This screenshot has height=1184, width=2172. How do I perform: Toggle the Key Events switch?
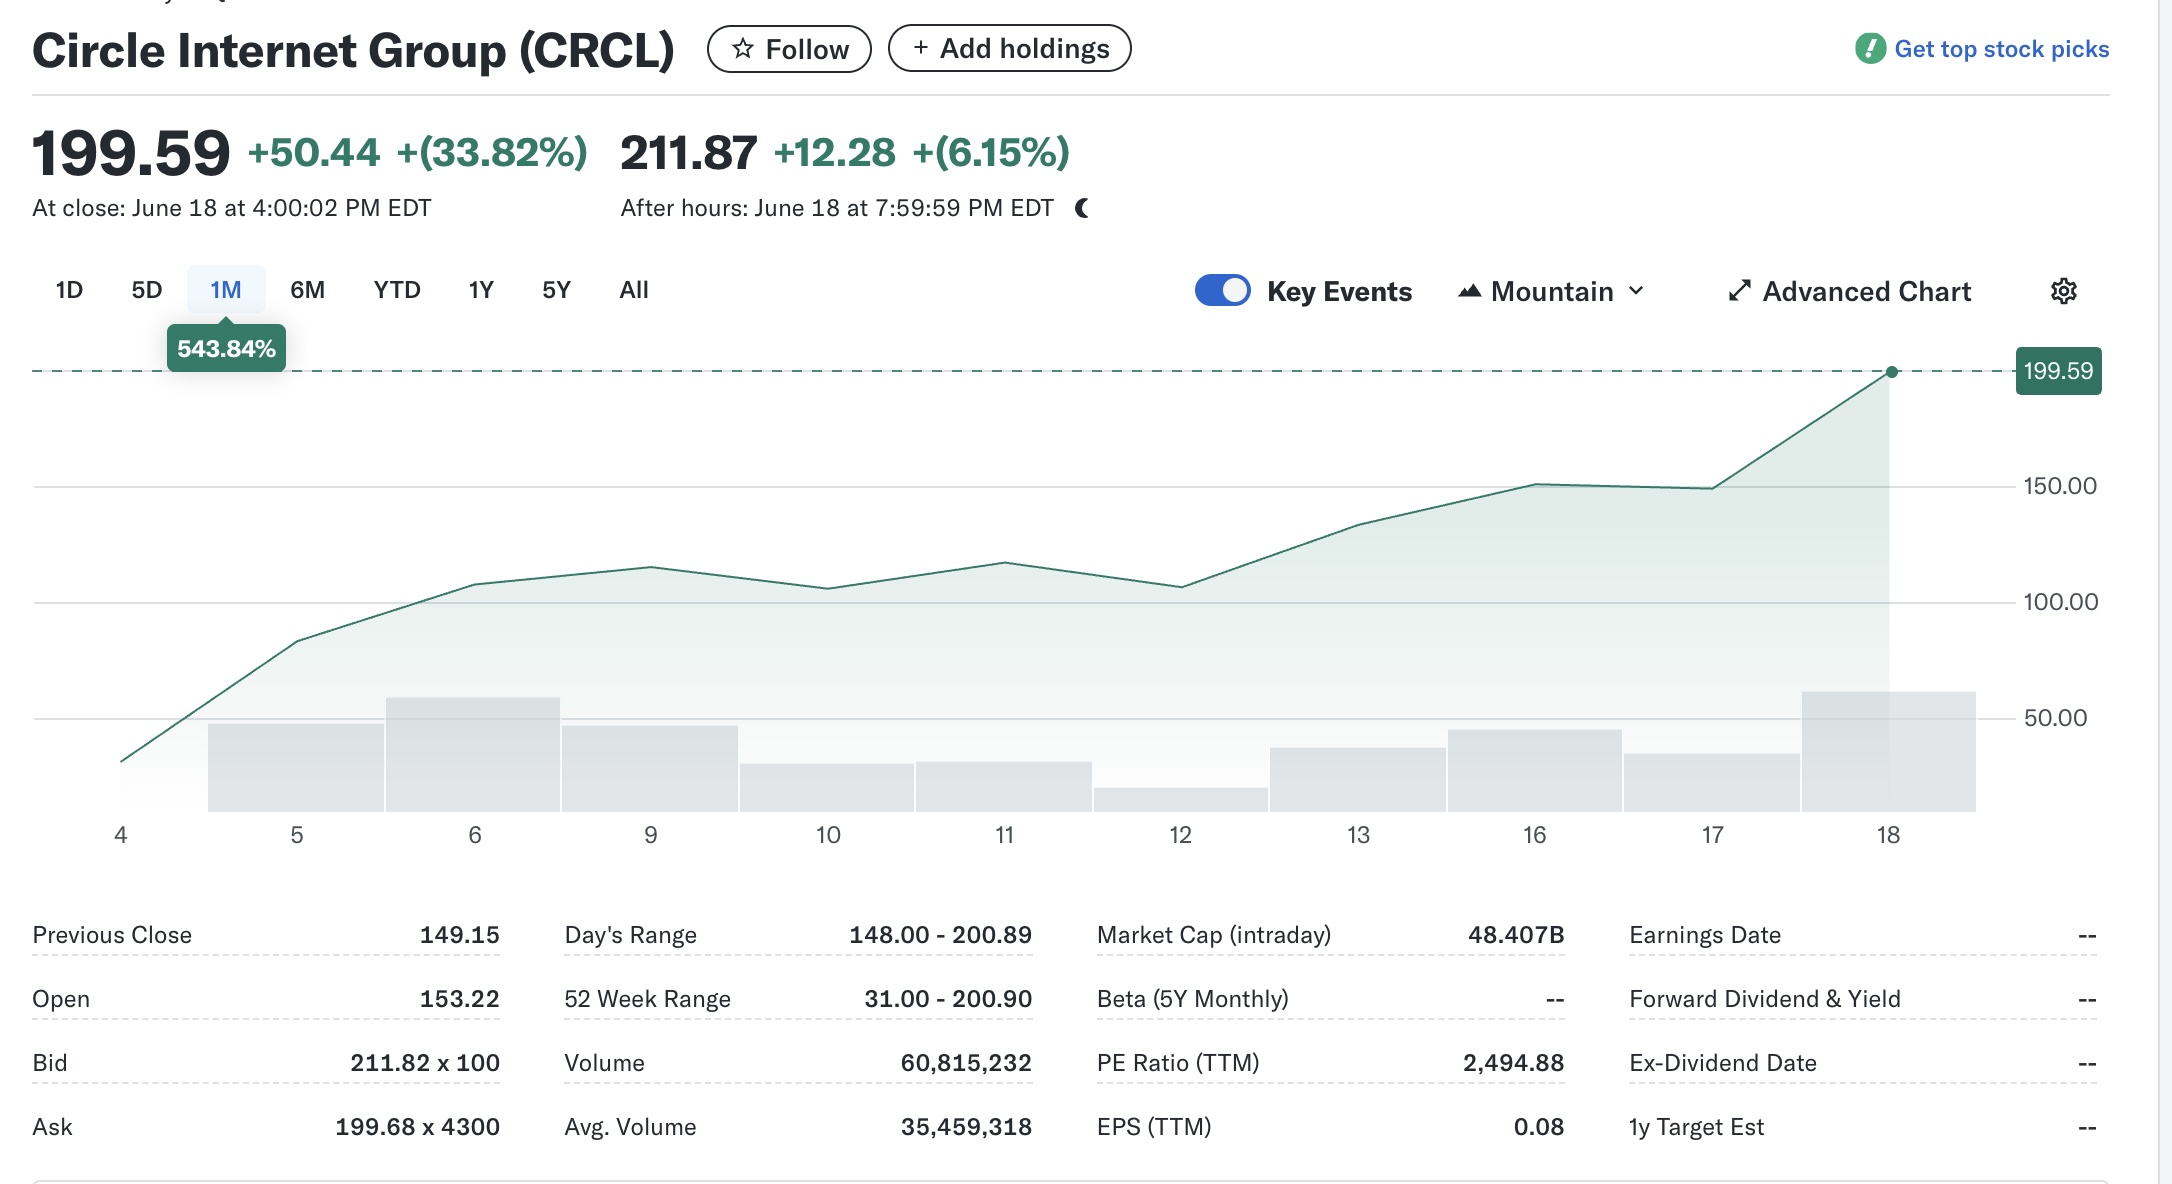1222,291
